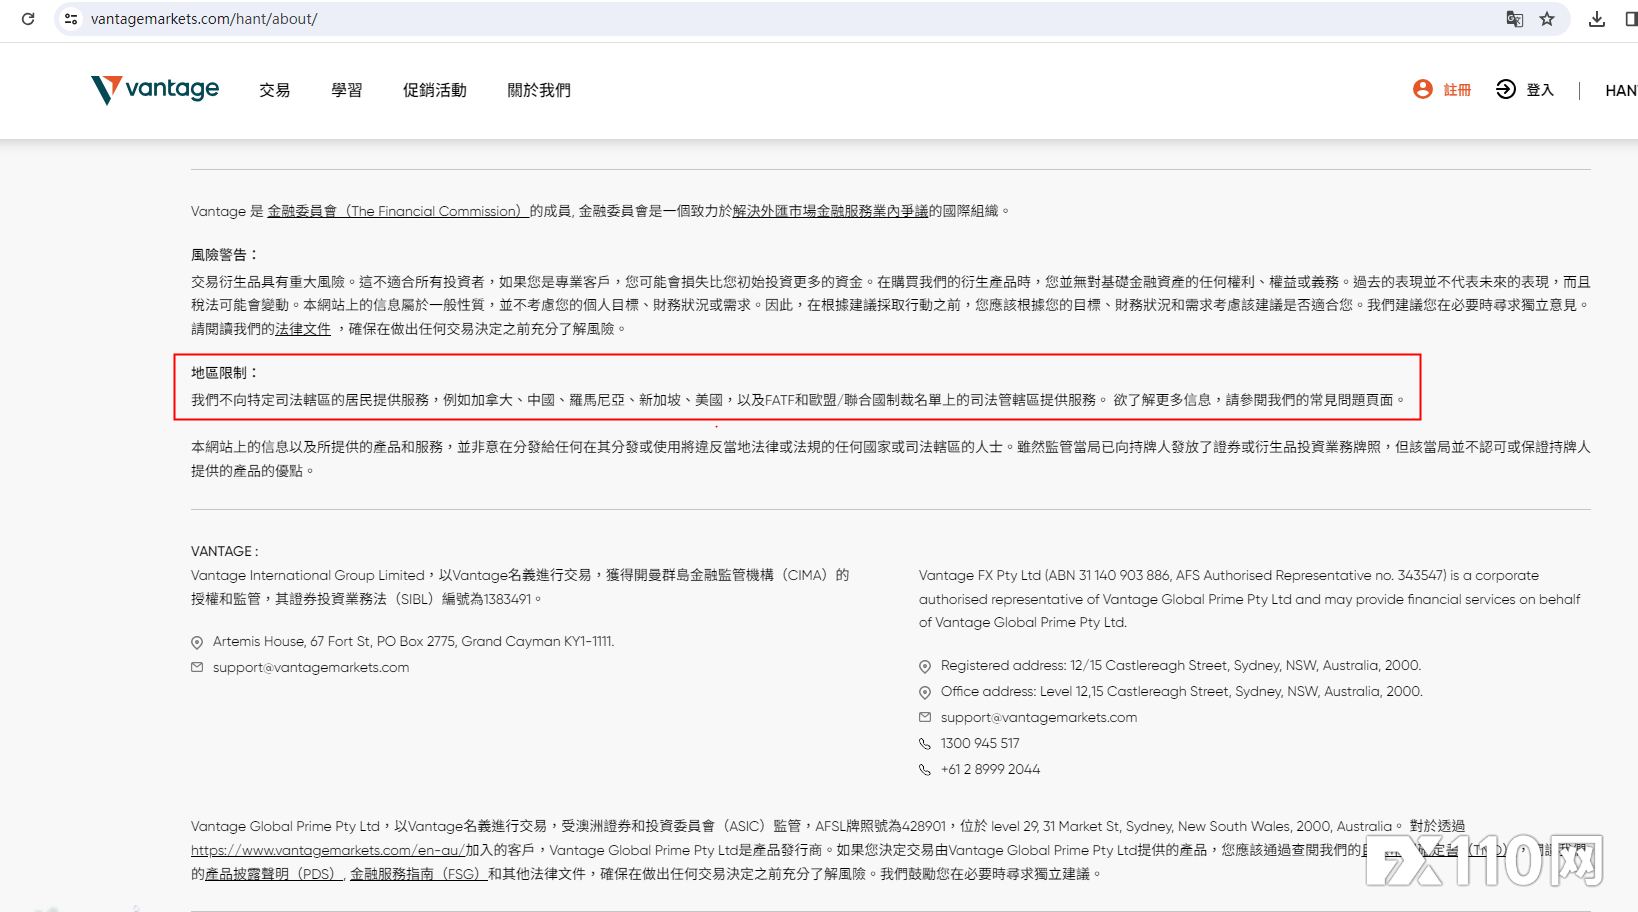Click the 註冊 register button

tap(1457, 90)
